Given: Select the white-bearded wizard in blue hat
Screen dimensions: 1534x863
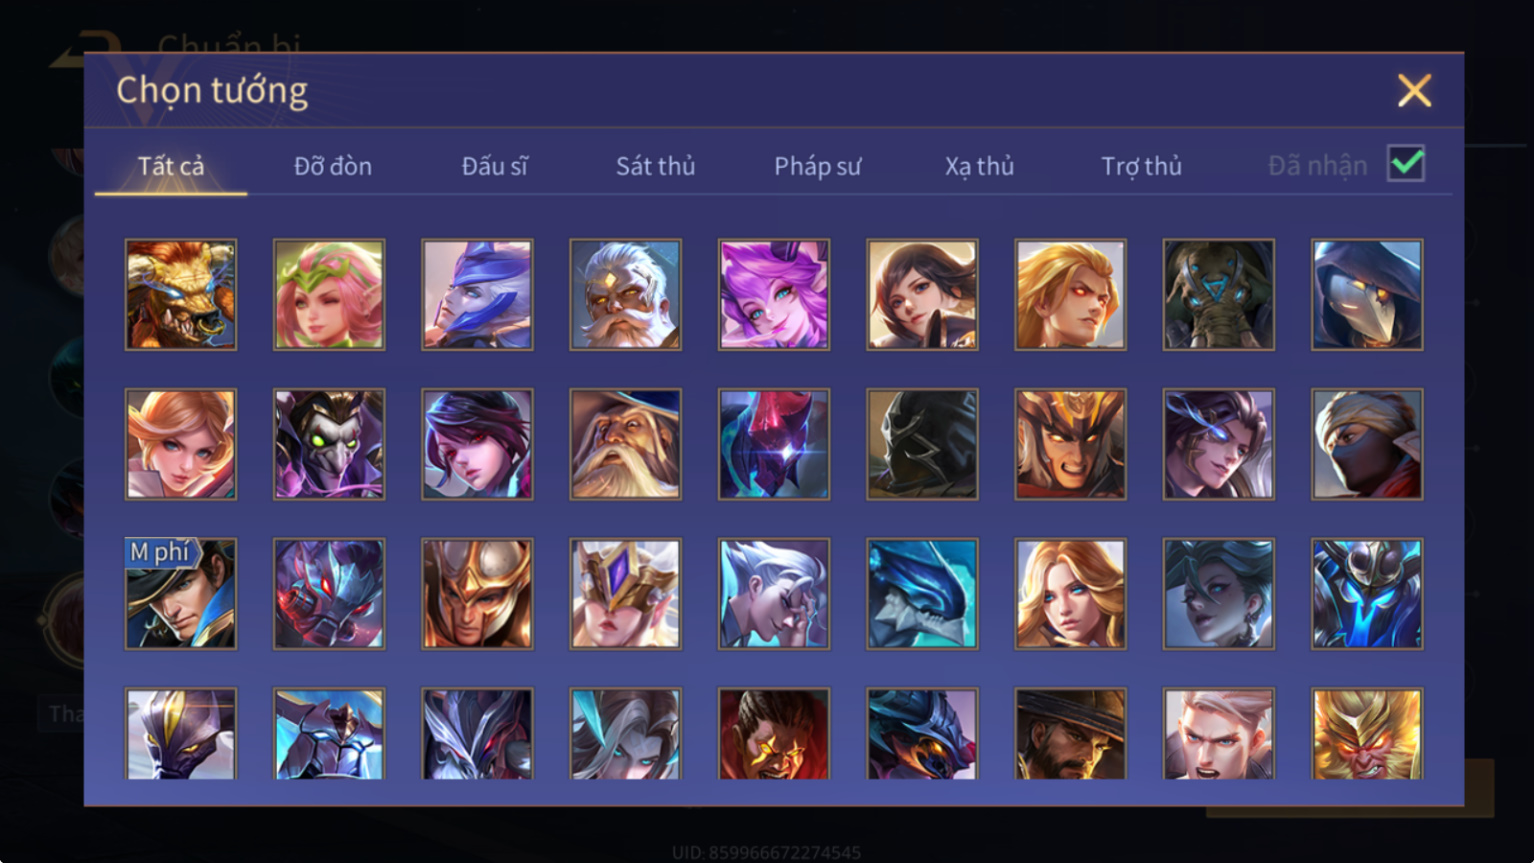Looking at the screenshot, I should [626, 444].
